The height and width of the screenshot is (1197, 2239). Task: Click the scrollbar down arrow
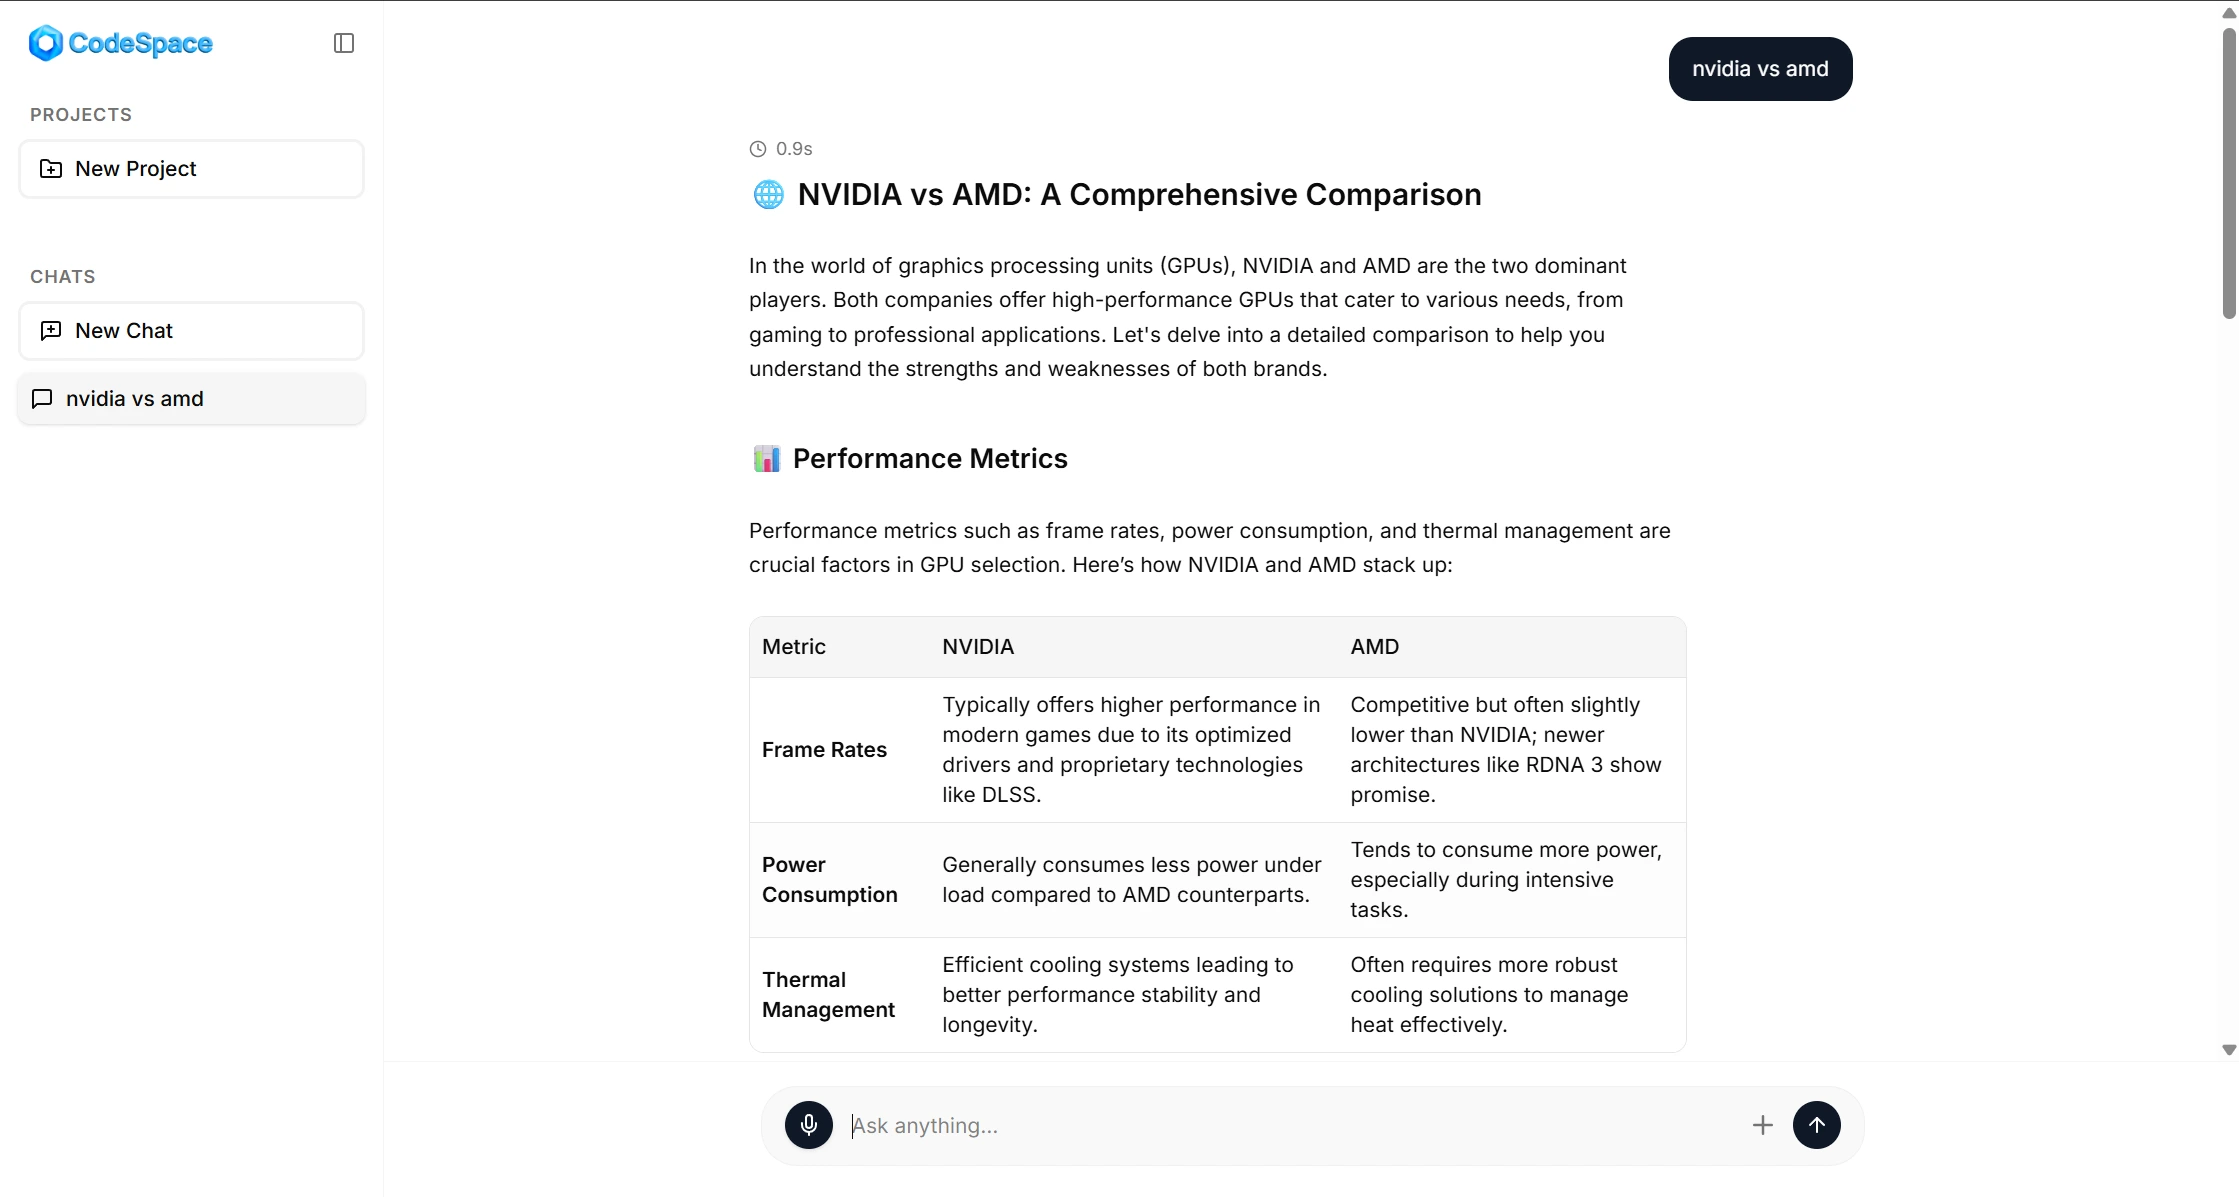(2229, 1050)
